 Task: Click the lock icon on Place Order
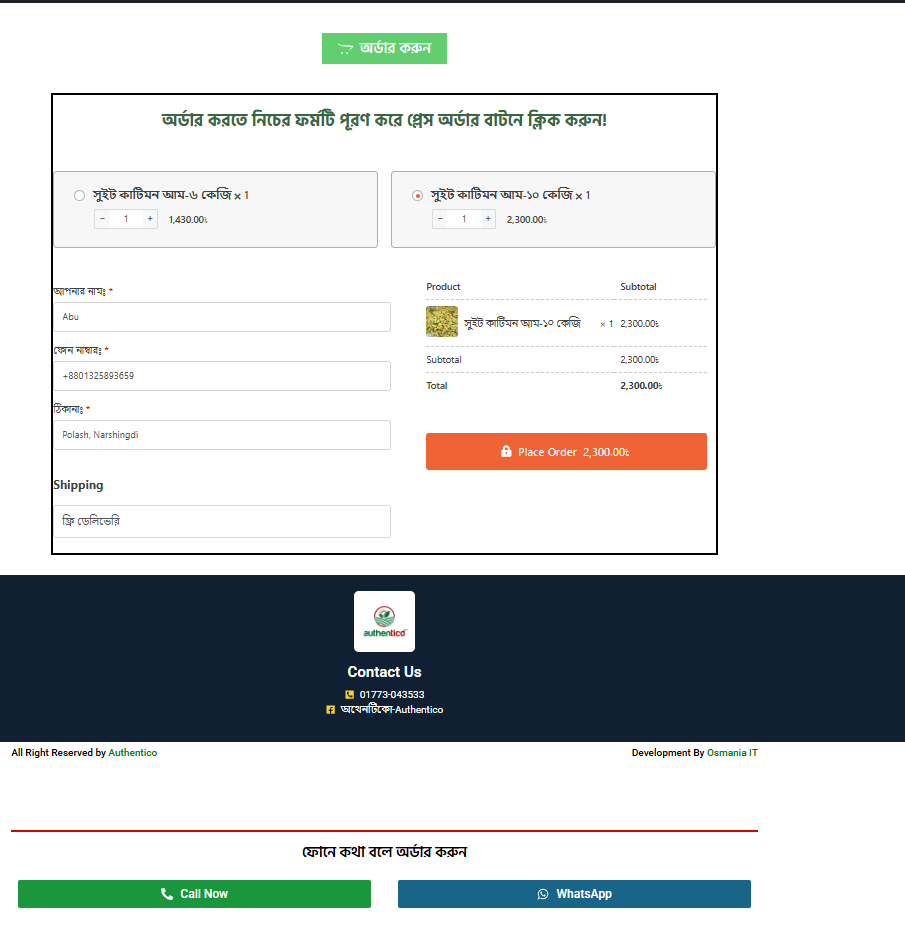click(x=506, y=452)
